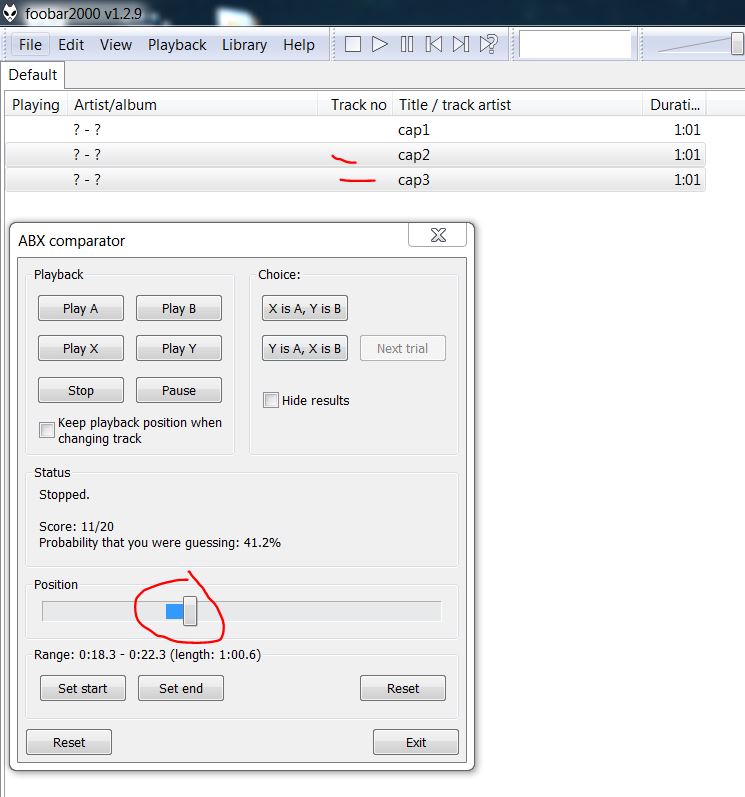Click the Pause toolbar icon

(x=407, y=44)
